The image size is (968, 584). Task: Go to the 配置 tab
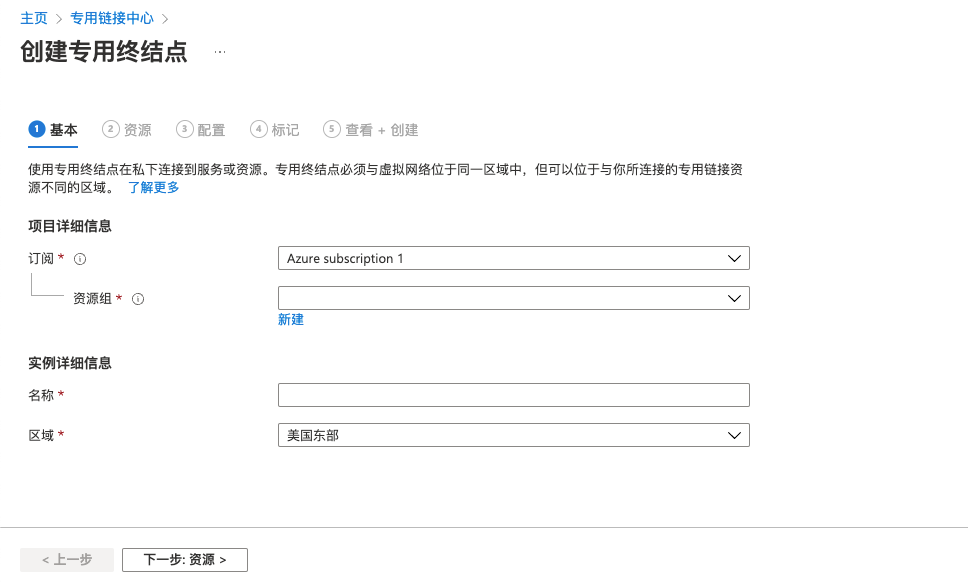(211, 130)
